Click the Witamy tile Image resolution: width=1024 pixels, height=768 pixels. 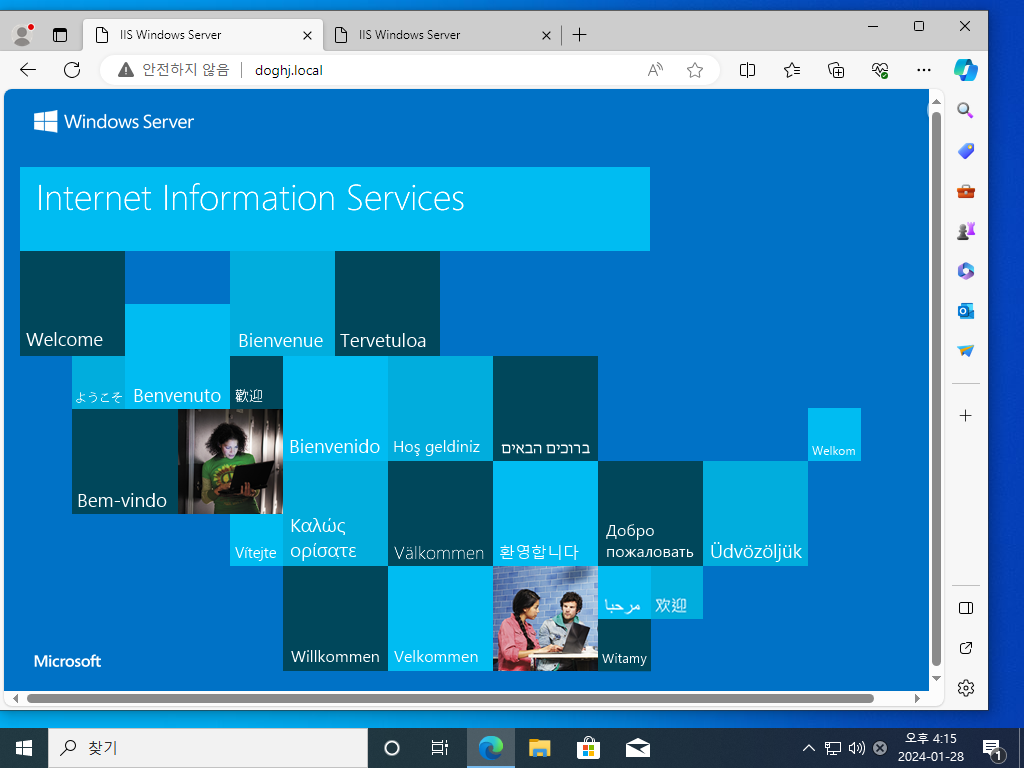[624, 645]
